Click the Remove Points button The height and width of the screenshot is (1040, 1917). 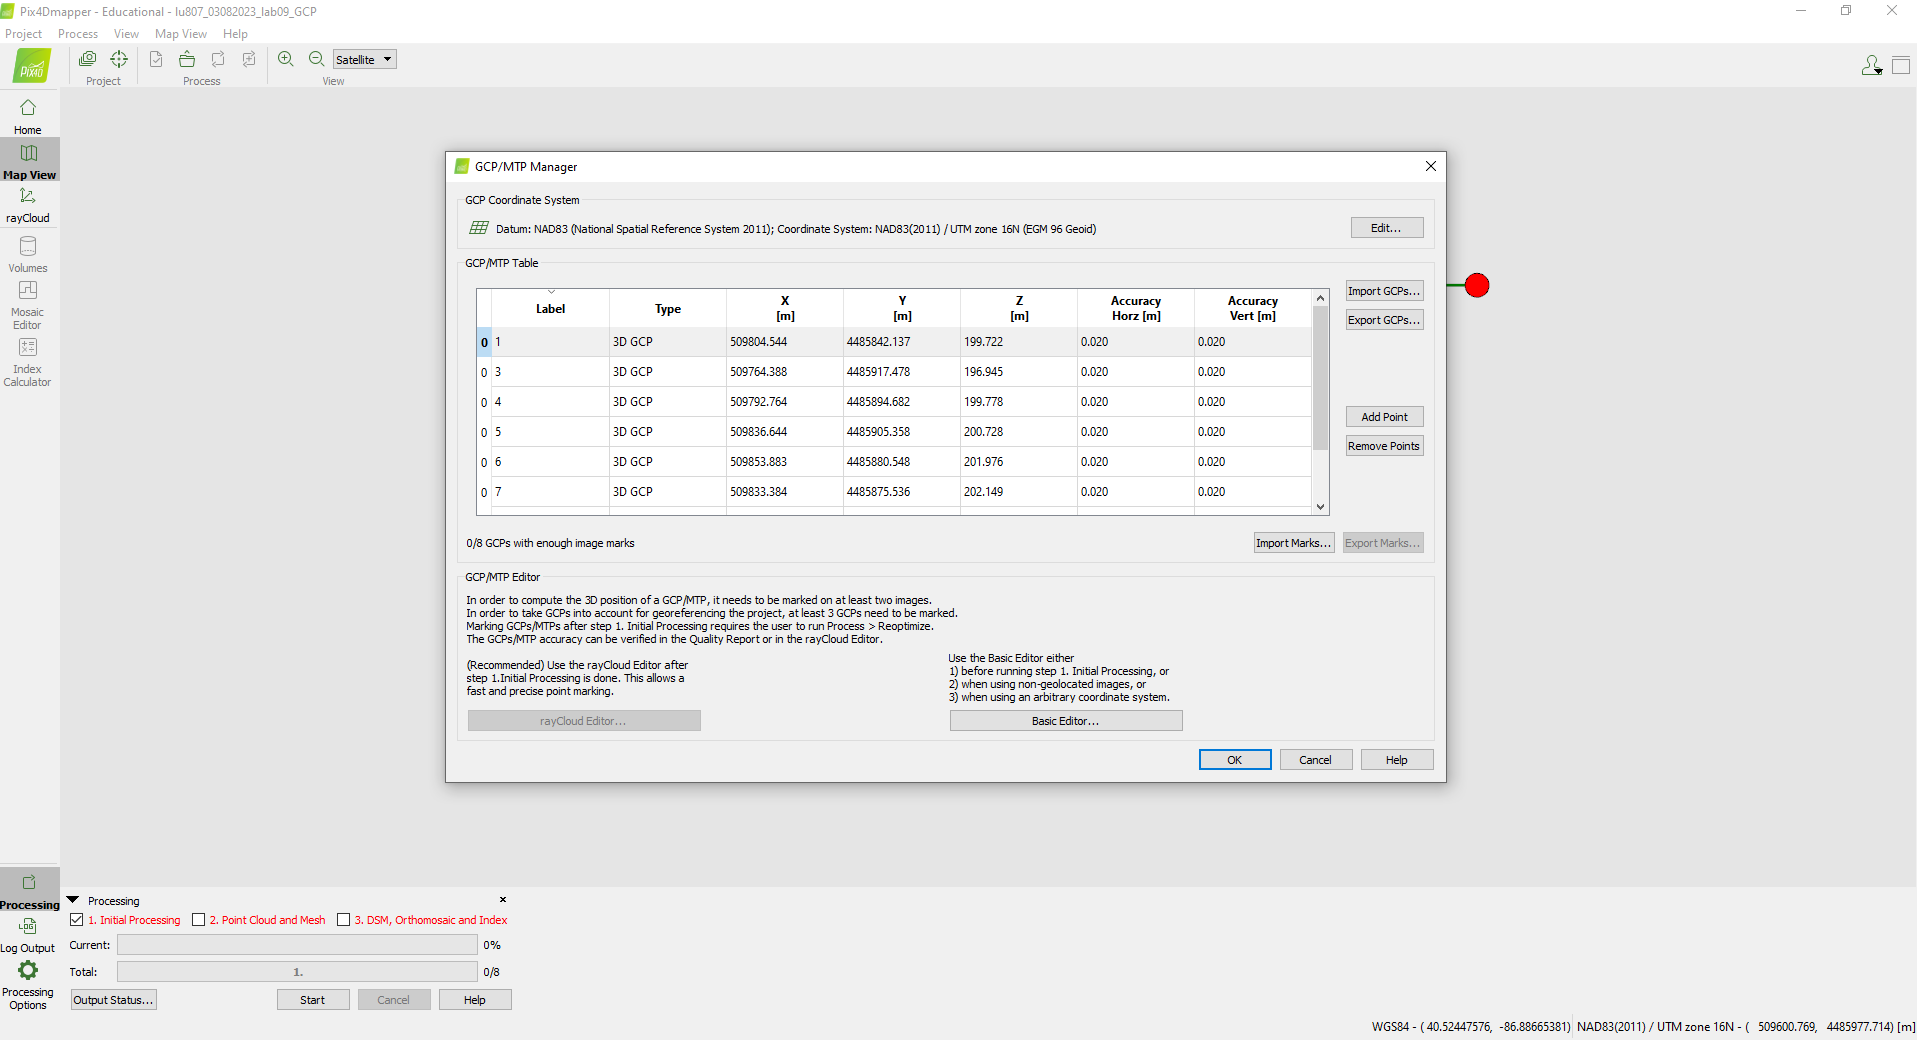pyautogui.click(x=1384, y=446)
